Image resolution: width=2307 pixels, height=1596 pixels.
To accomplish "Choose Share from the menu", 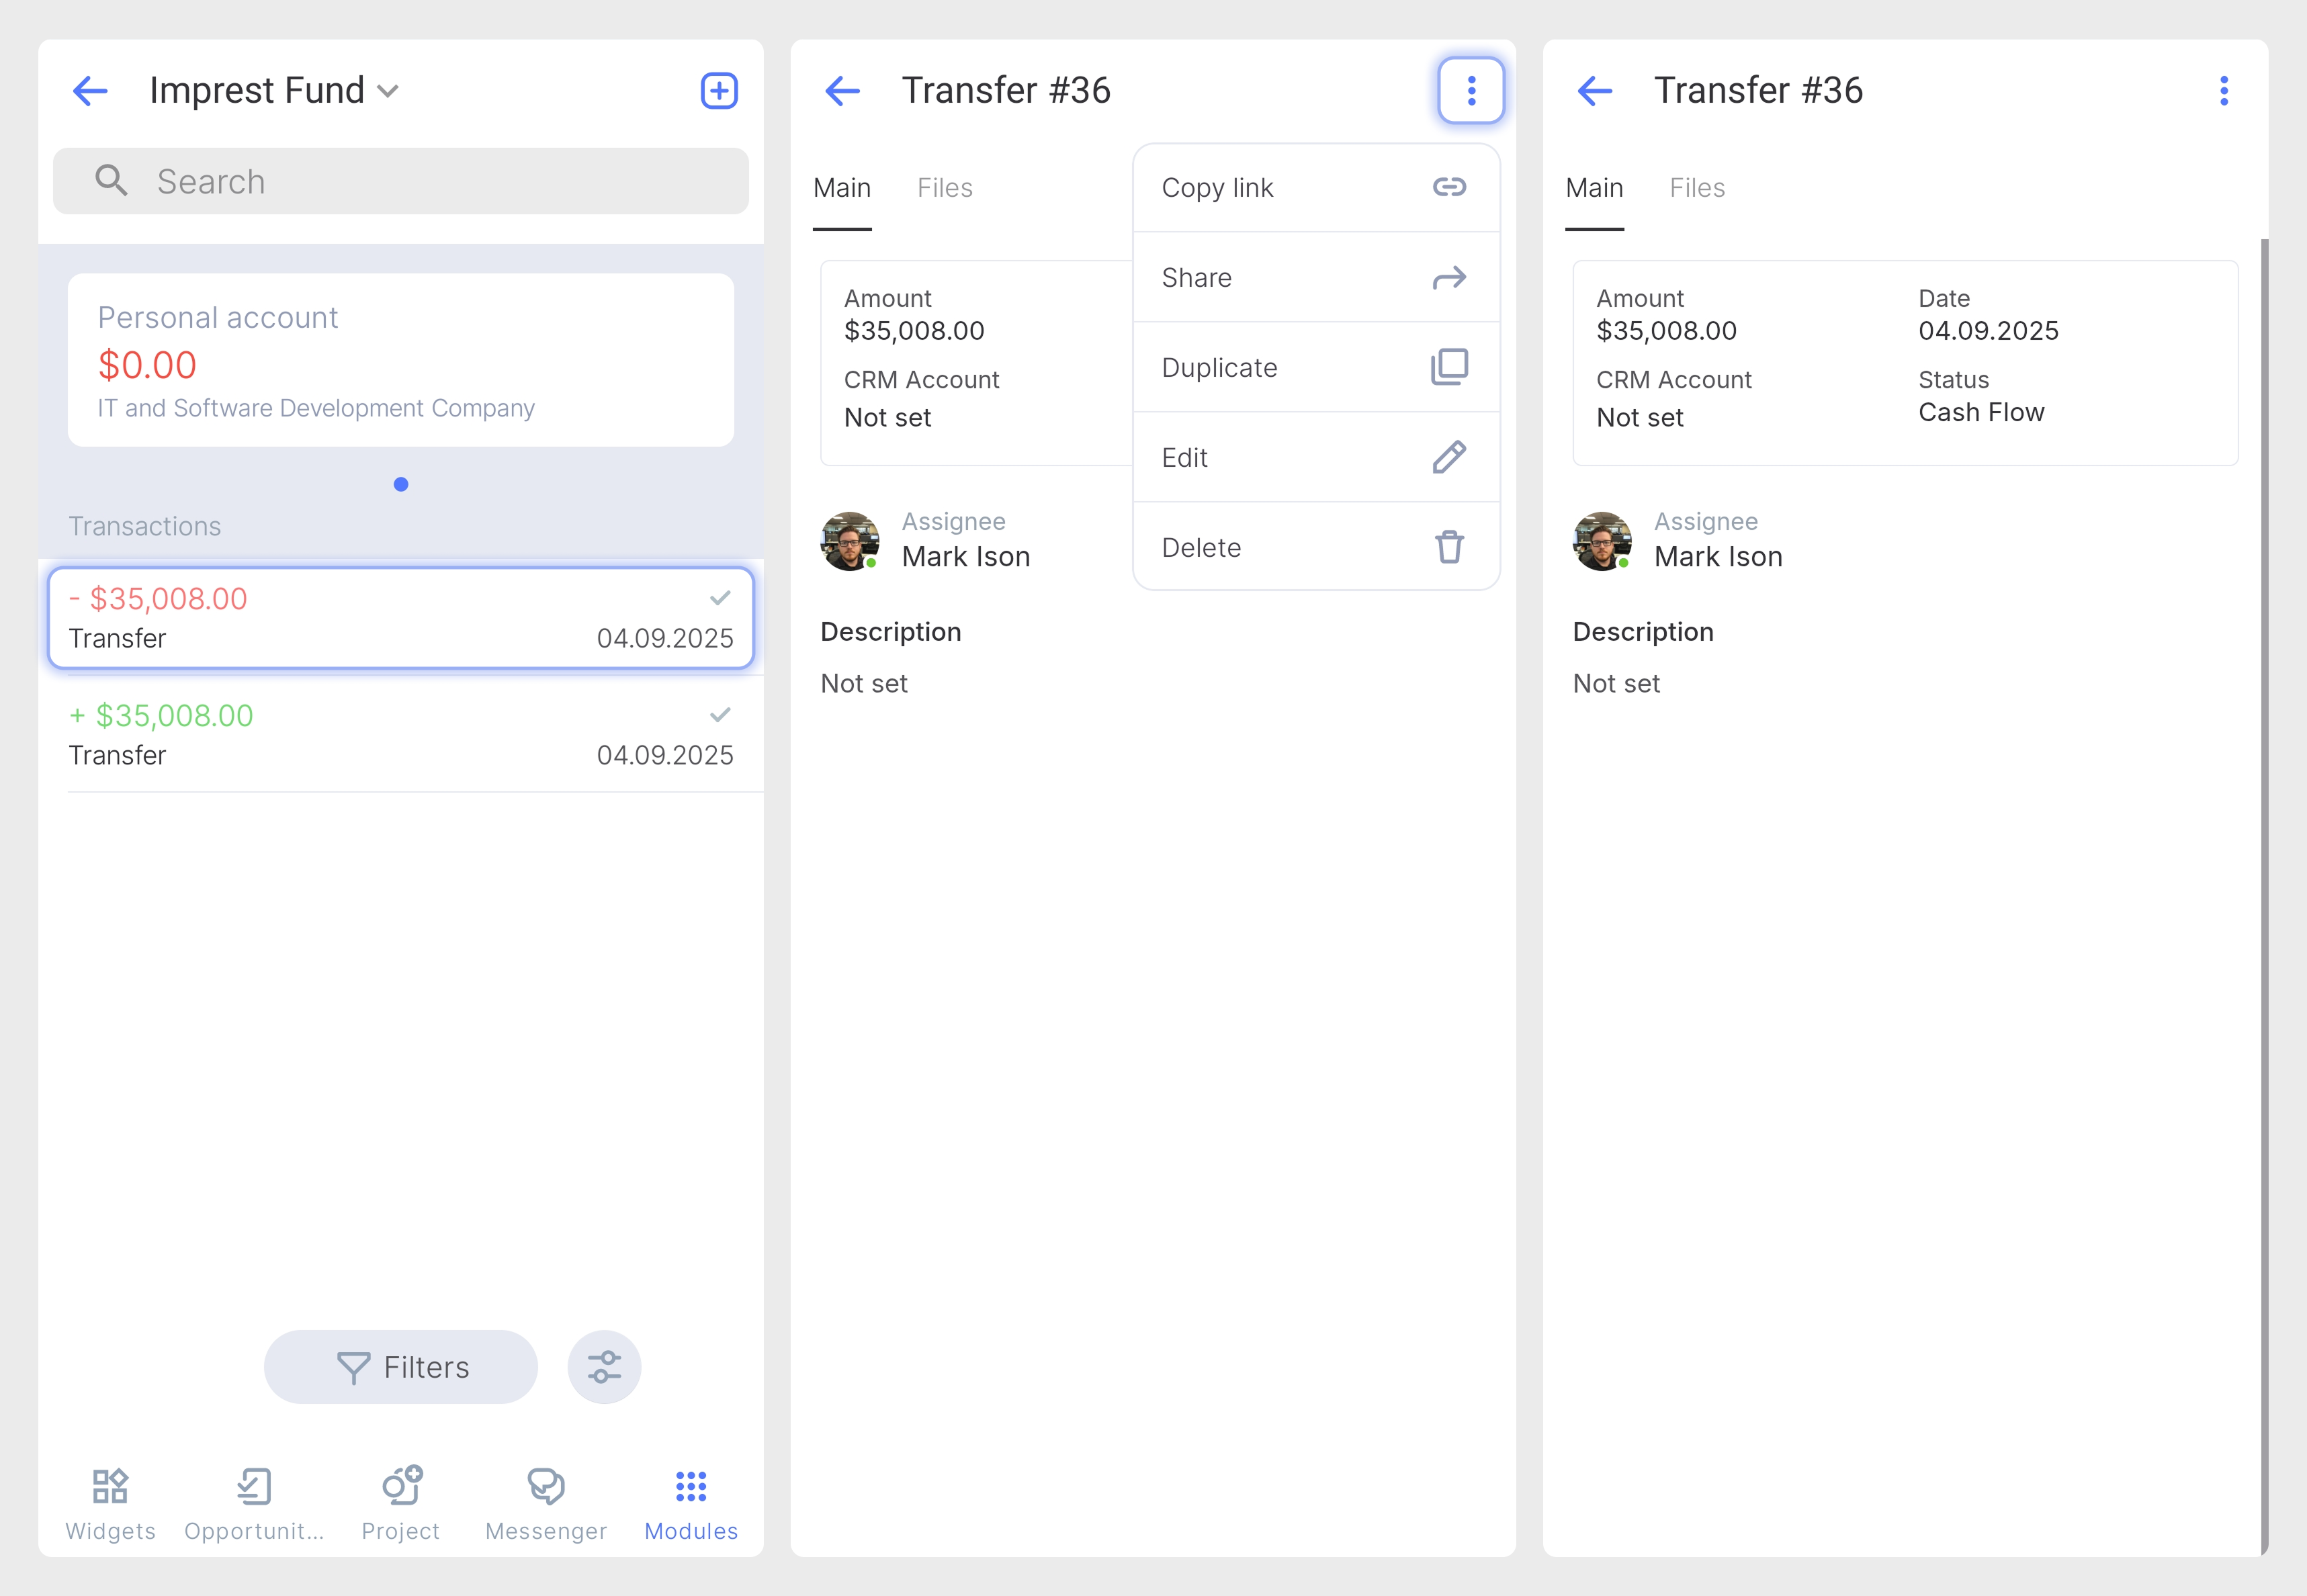I will point(1316,277).
